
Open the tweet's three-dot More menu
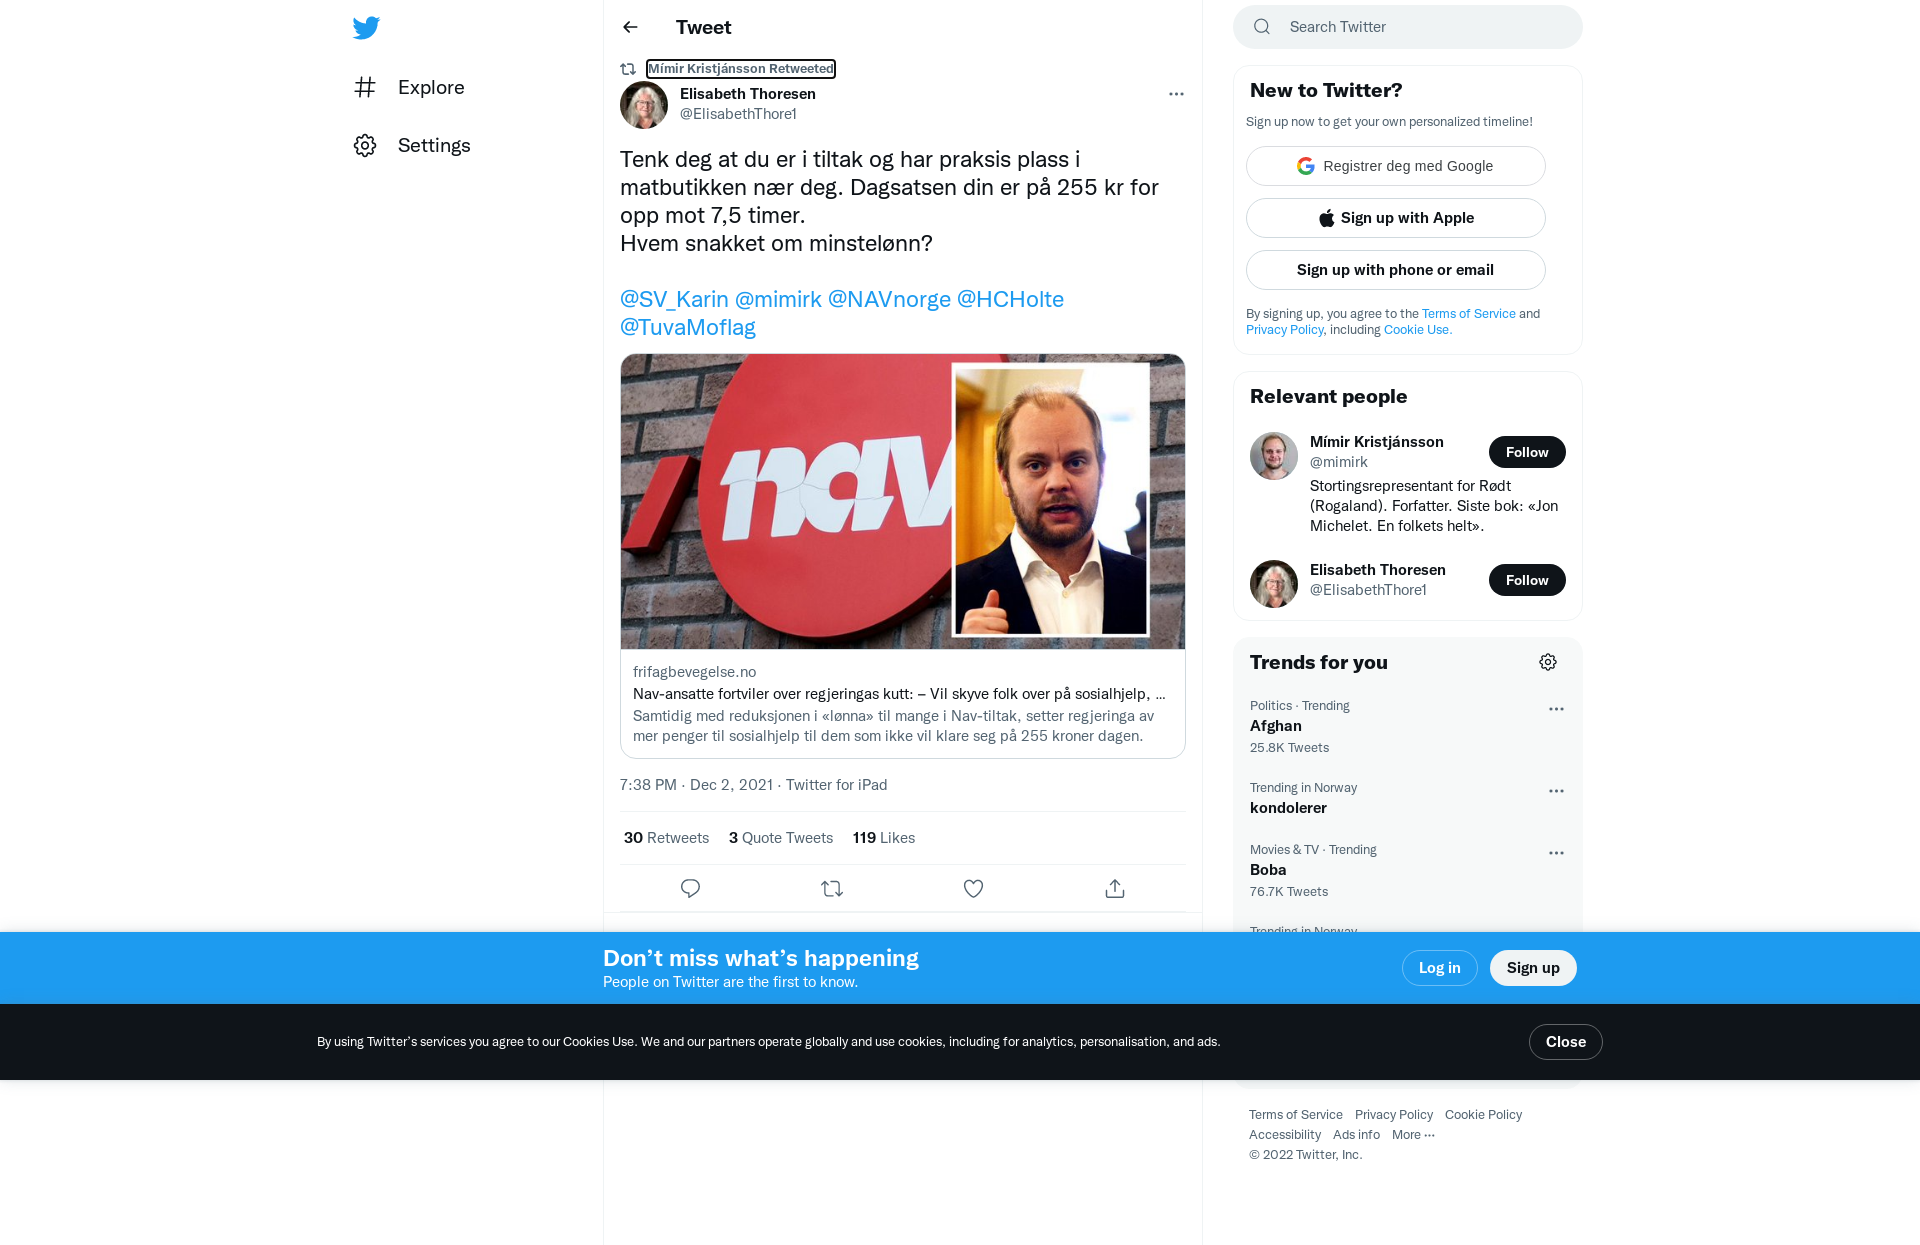(x=1176, y=94)
